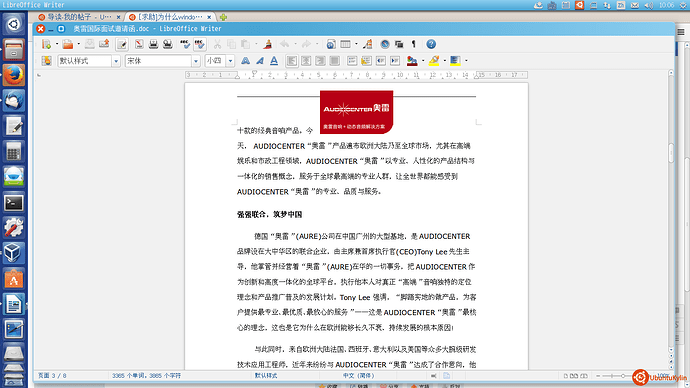
Task: Toggle Bullets list icon
Action: [x=366, y=61]
